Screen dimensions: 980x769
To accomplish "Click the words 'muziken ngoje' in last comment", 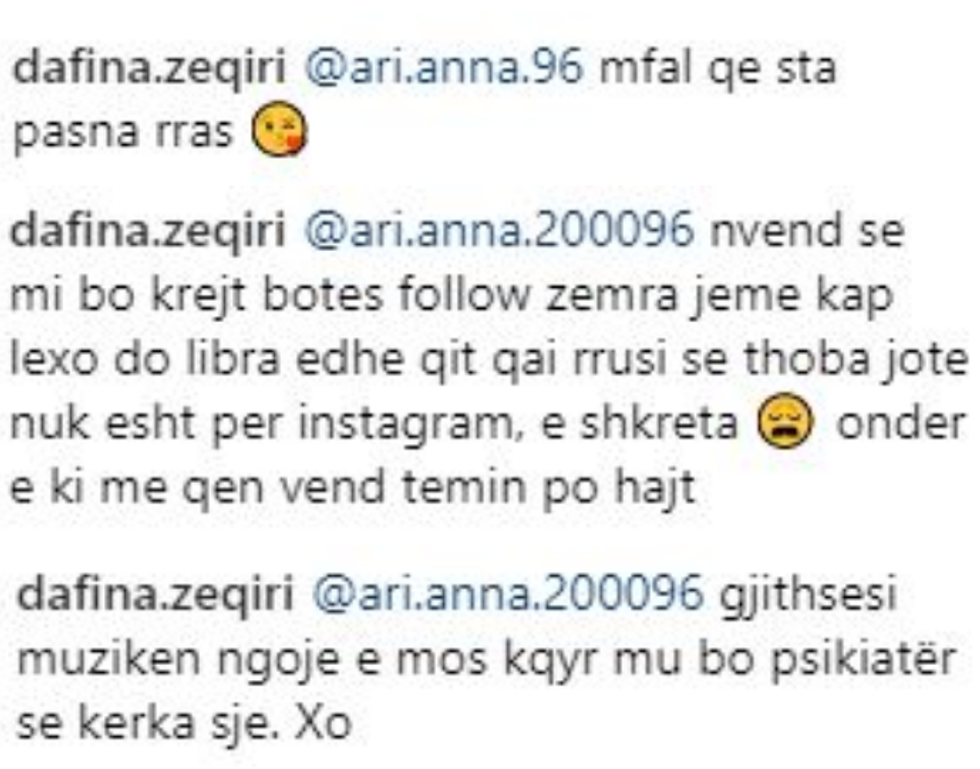I will click(179, 660).
